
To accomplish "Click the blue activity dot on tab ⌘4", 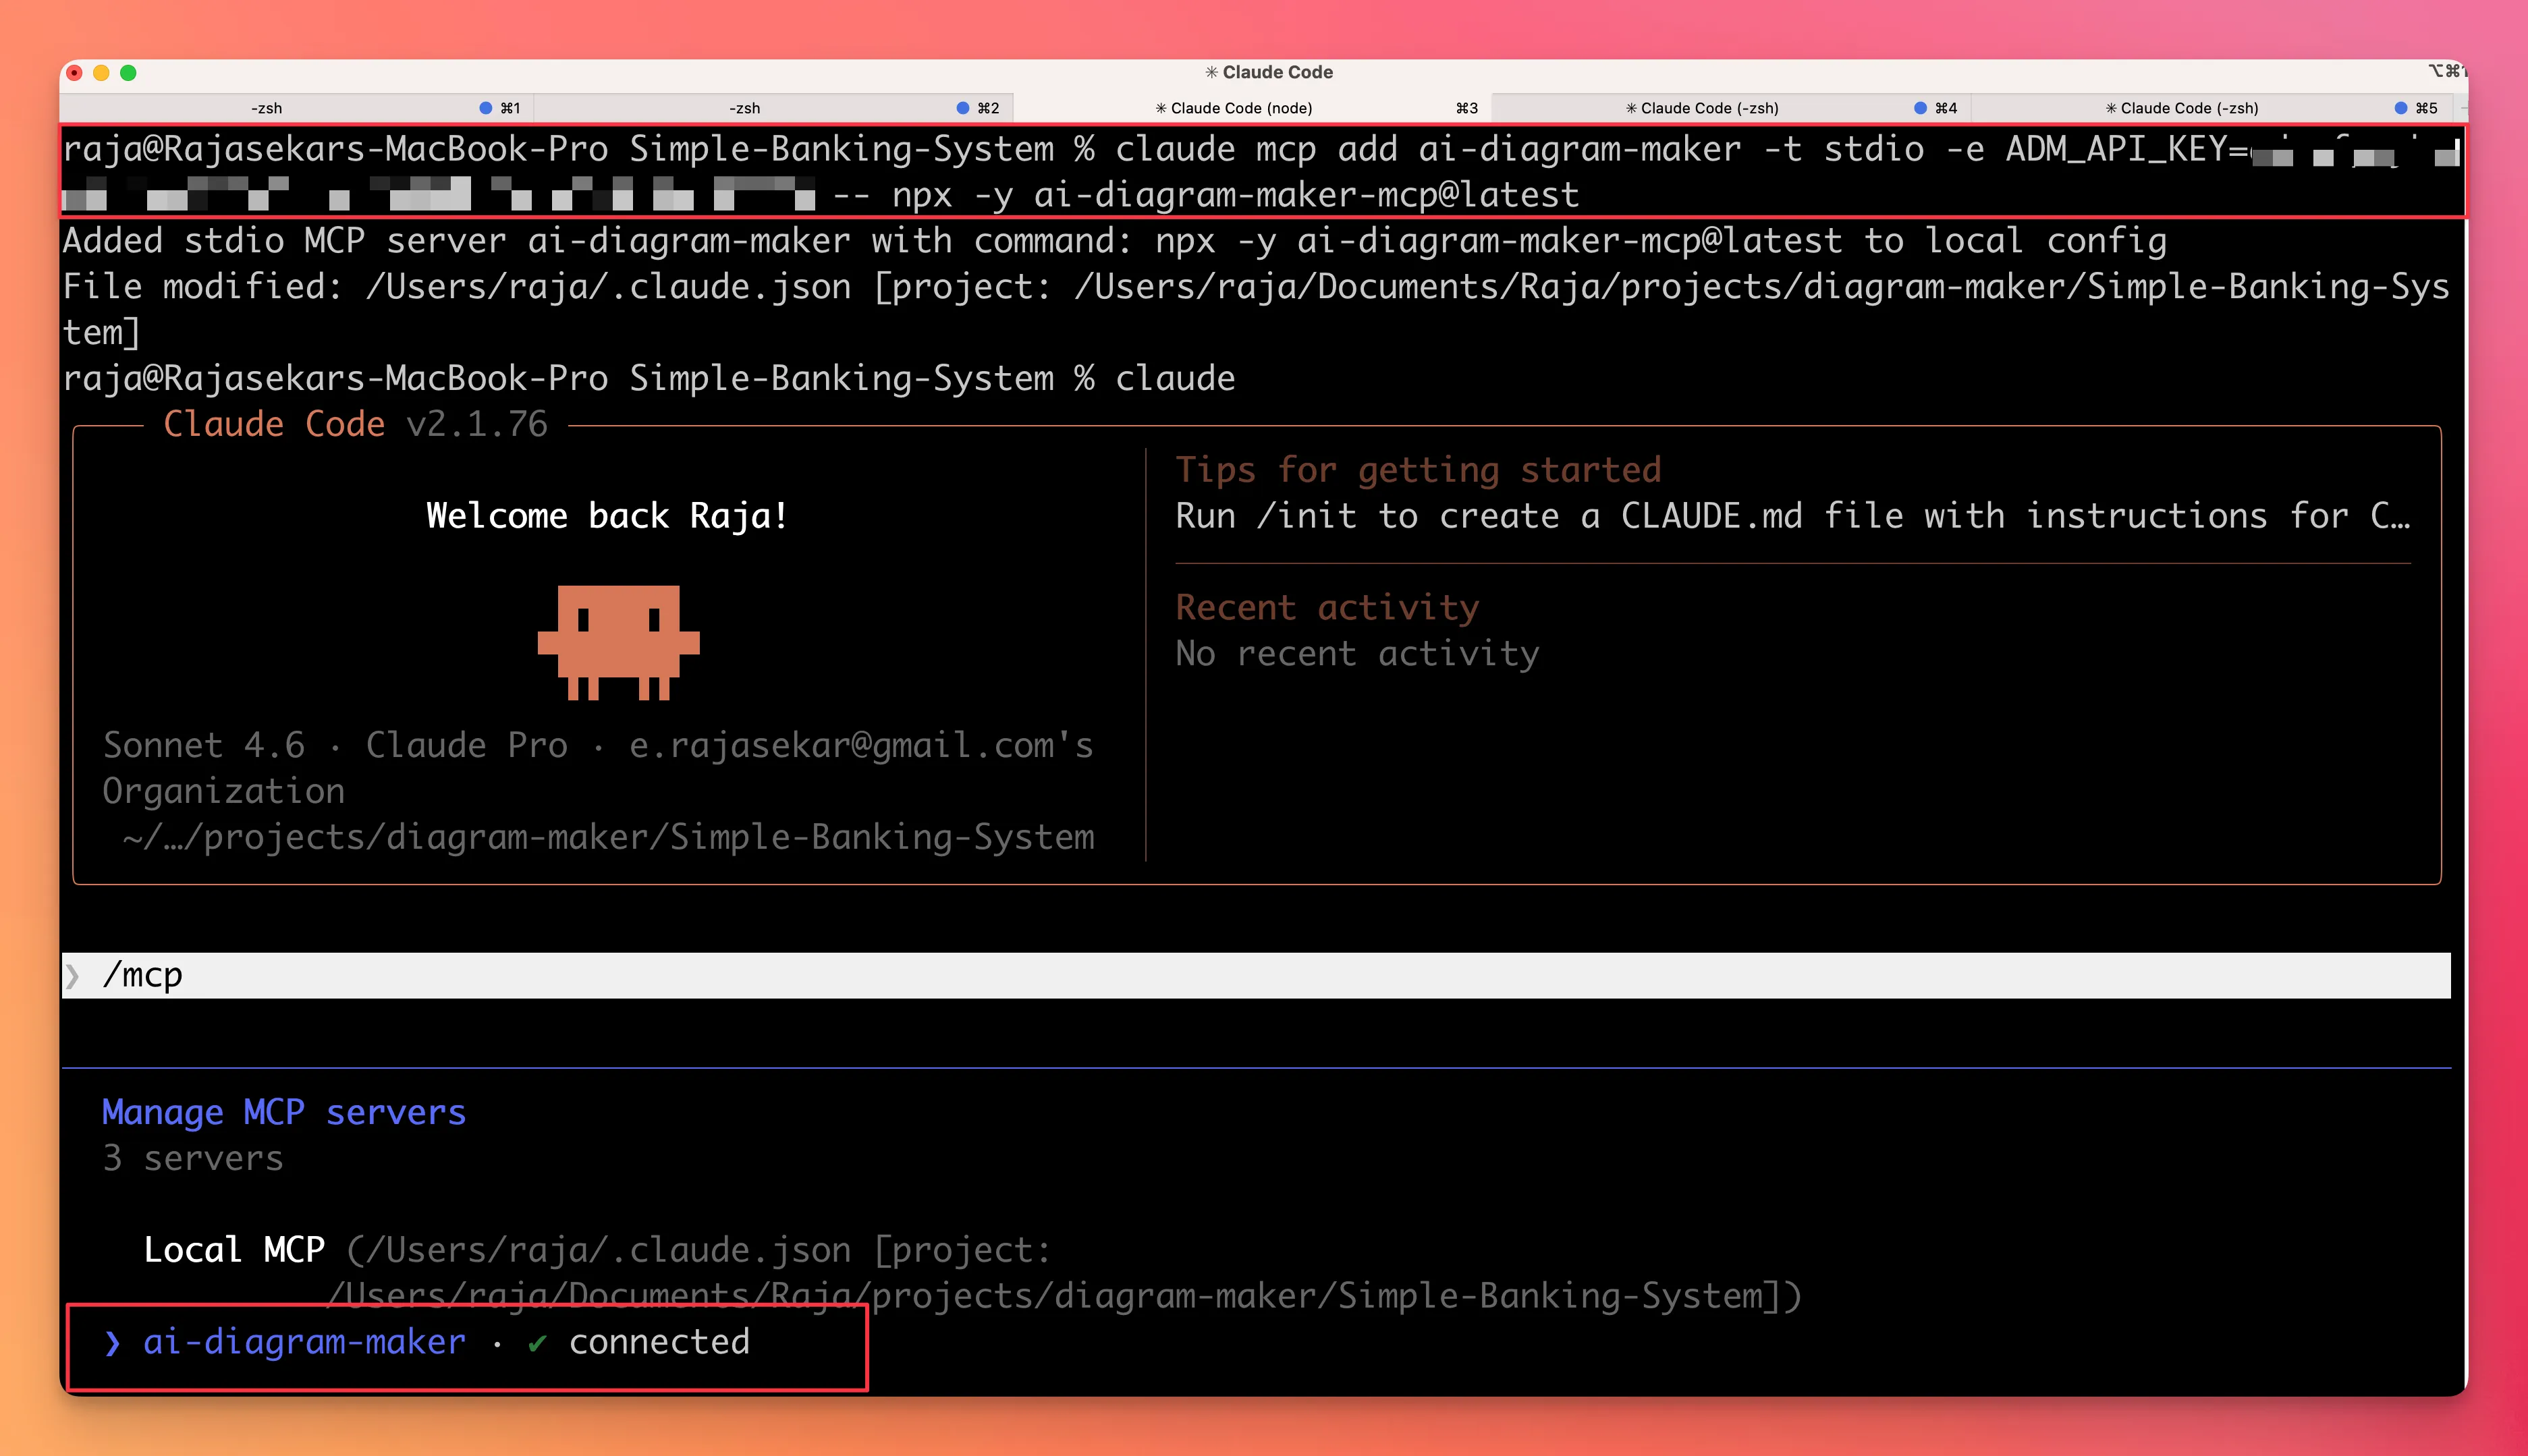I will point(1920,108).
